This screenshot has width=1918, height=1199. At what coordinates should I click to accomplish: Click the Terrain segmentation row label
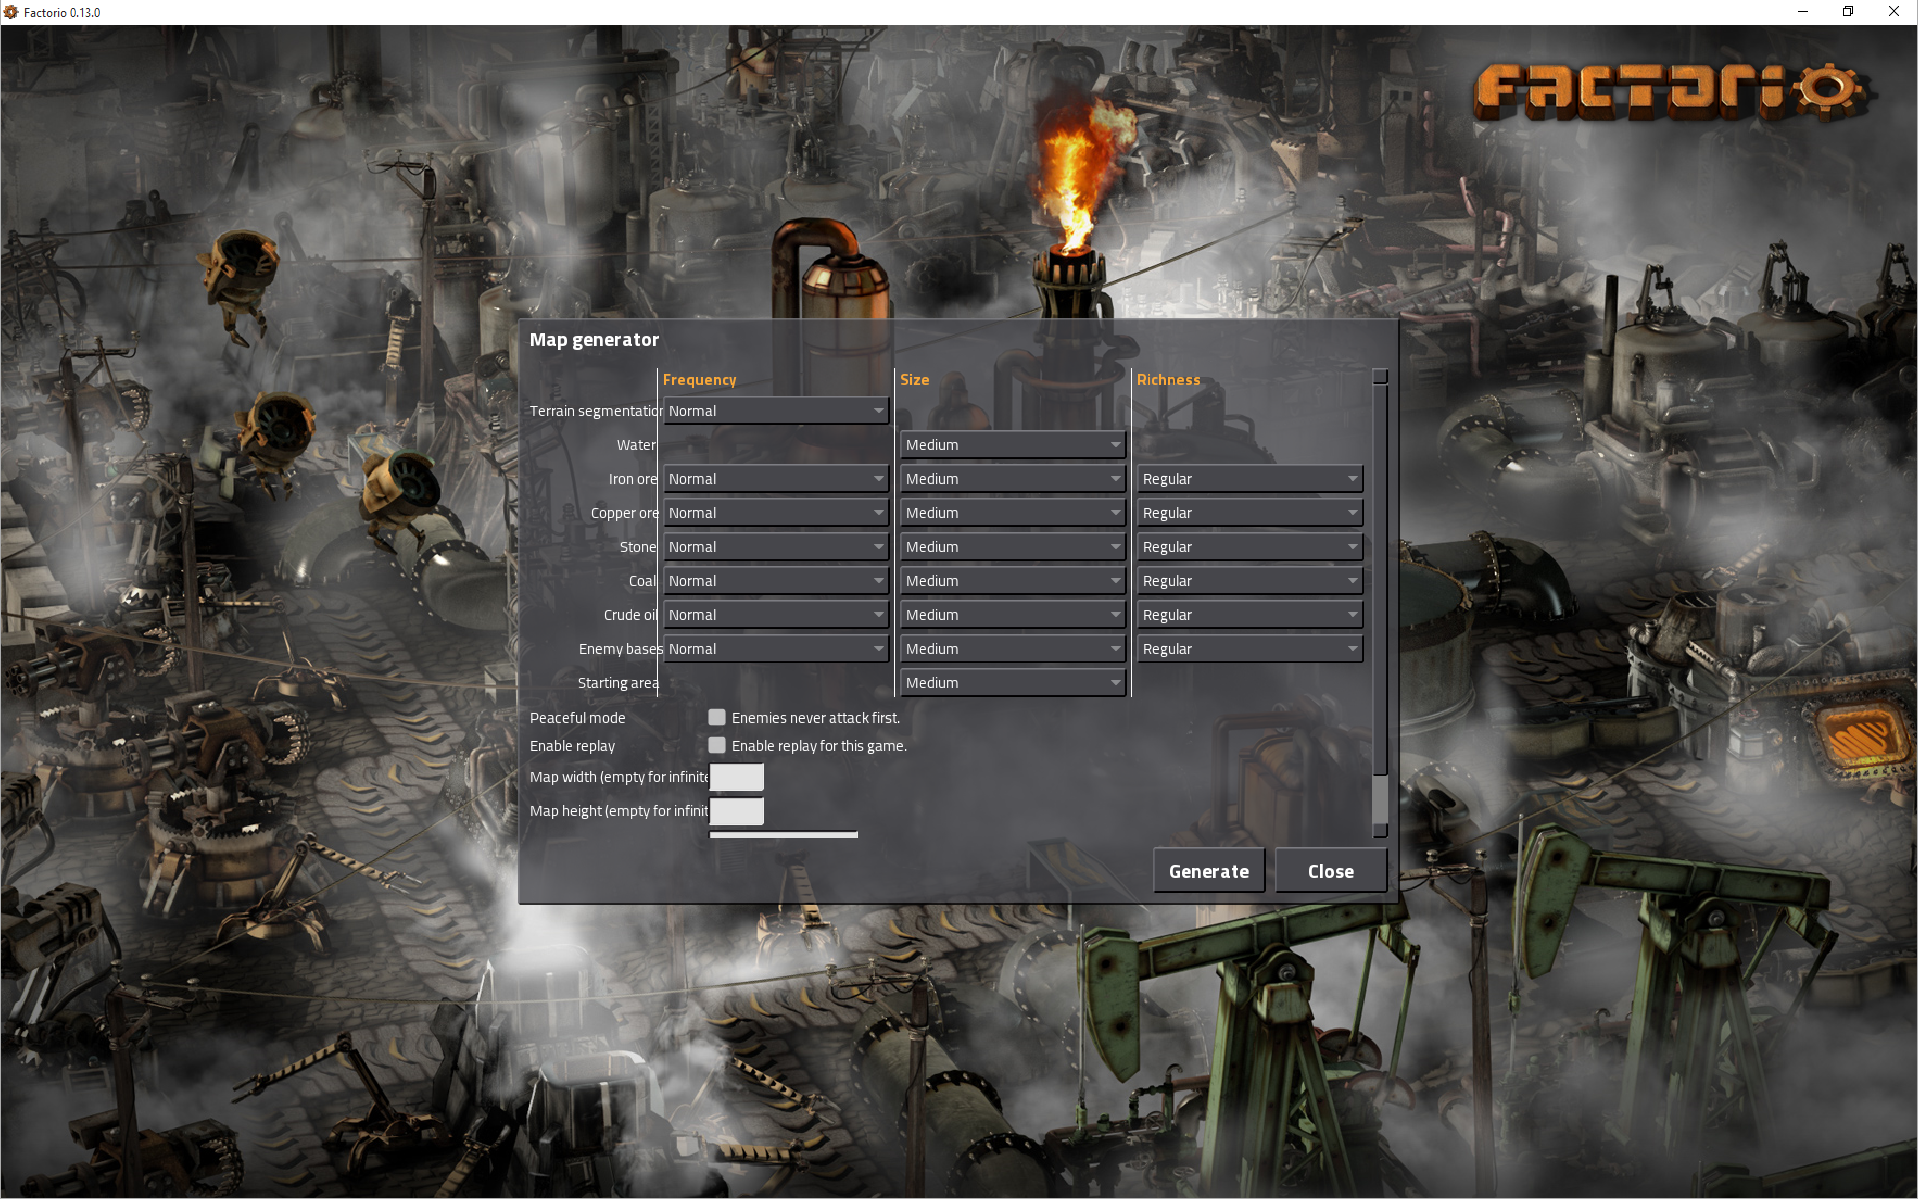click(596, 411)
